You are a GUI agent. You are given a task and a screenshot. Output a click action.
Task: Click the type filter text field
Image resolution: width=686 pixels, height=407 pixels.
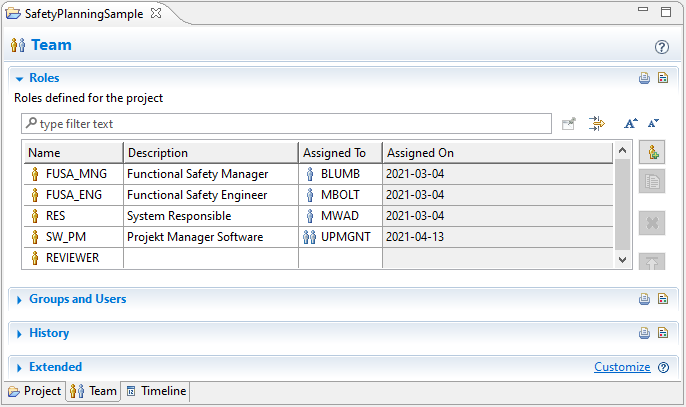click(290, 124)
